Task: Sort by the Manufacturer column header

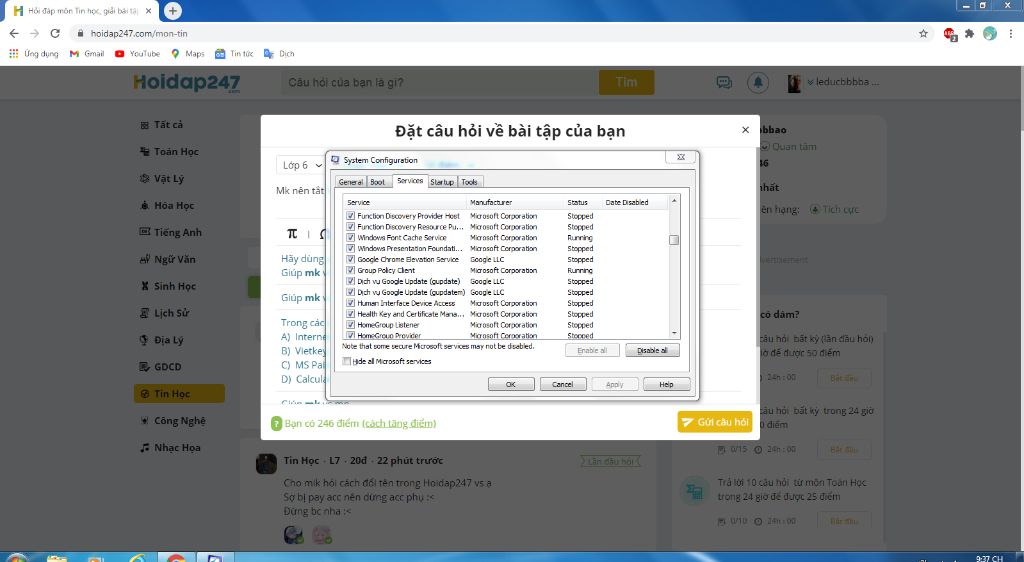Action: (x=515, y=202)
